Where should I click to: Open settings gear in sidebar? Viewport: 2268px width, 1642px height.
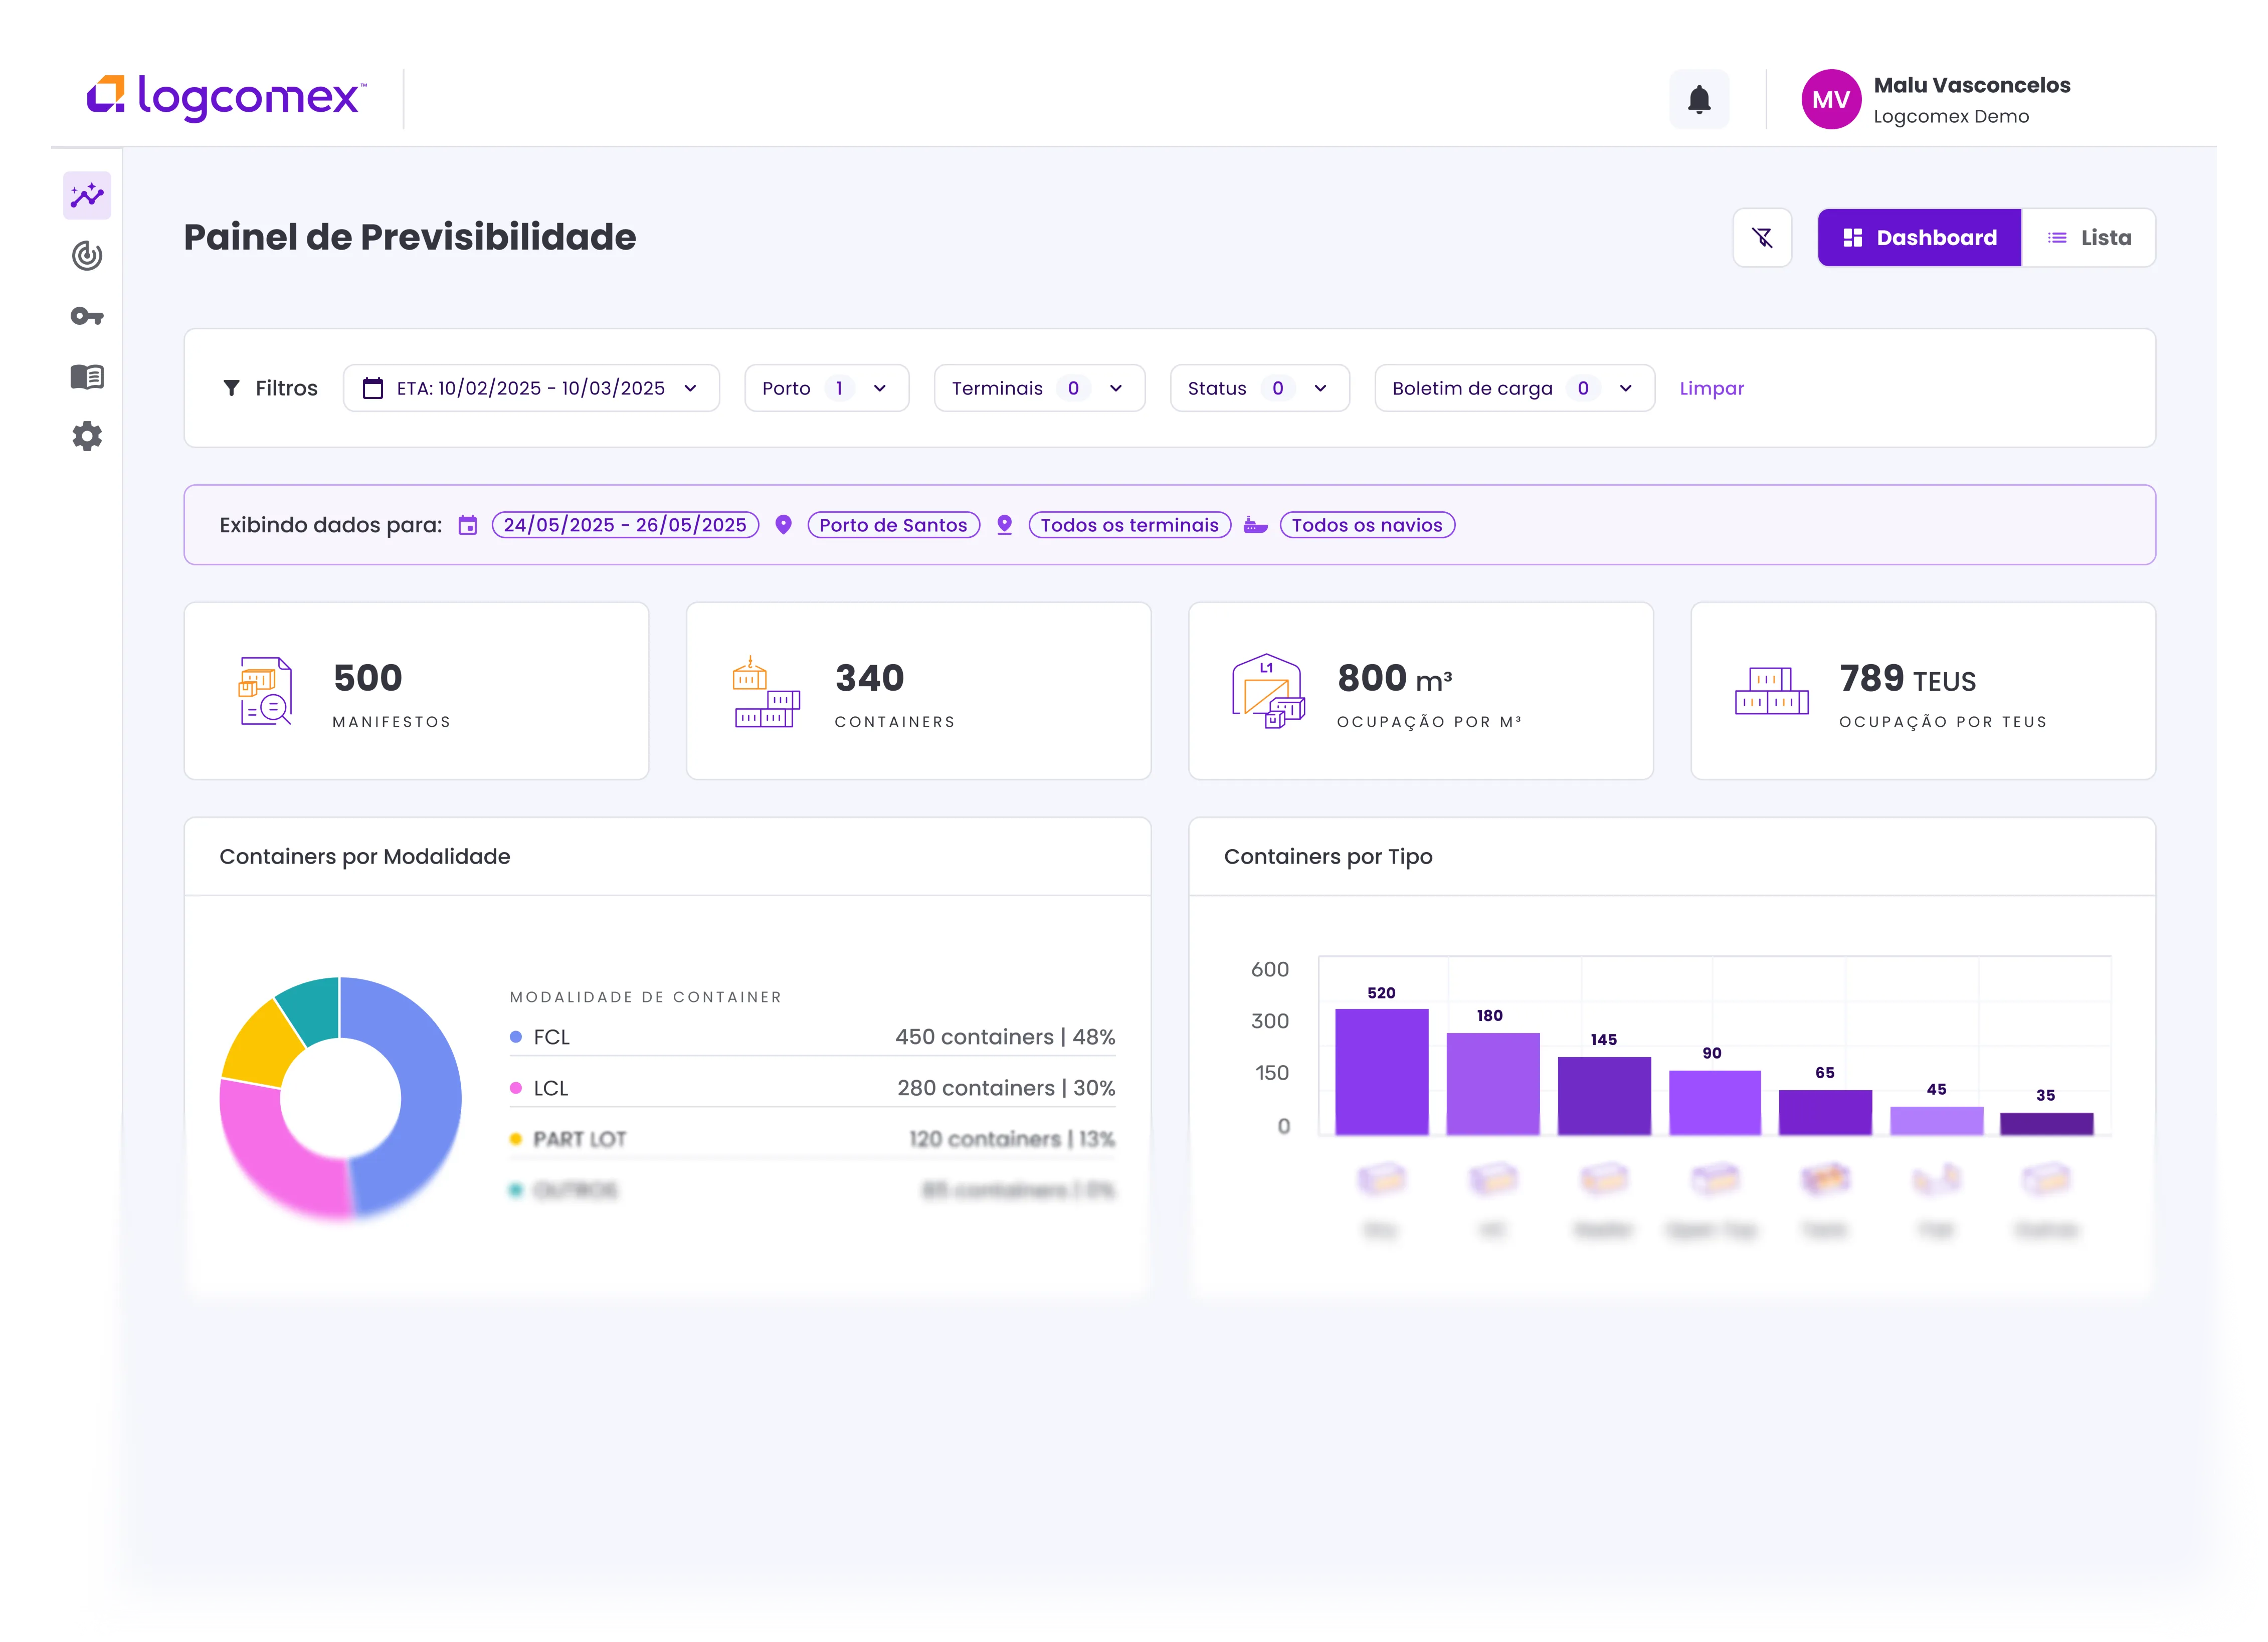tap(87, 436)
